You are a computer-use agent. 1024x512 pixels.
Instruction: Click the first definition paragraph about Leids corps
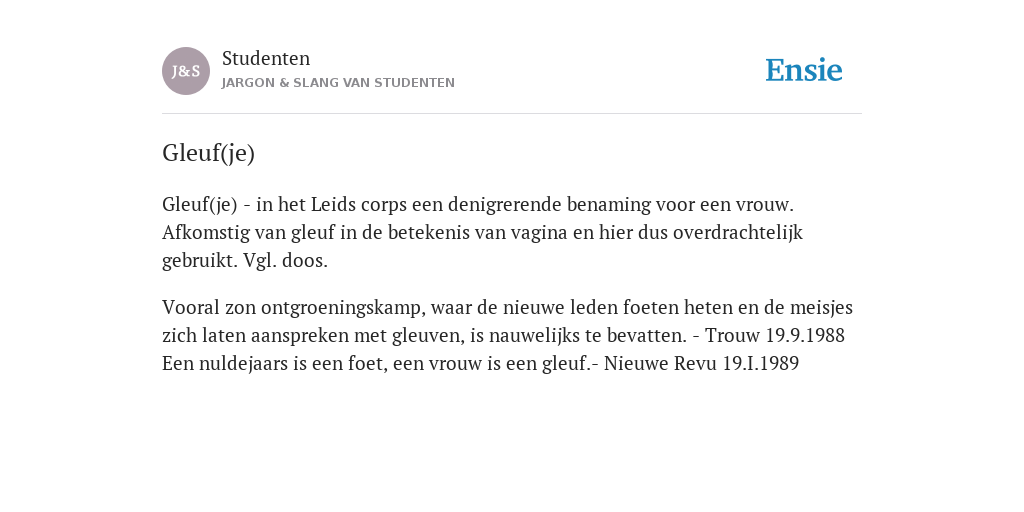(483, 232)
